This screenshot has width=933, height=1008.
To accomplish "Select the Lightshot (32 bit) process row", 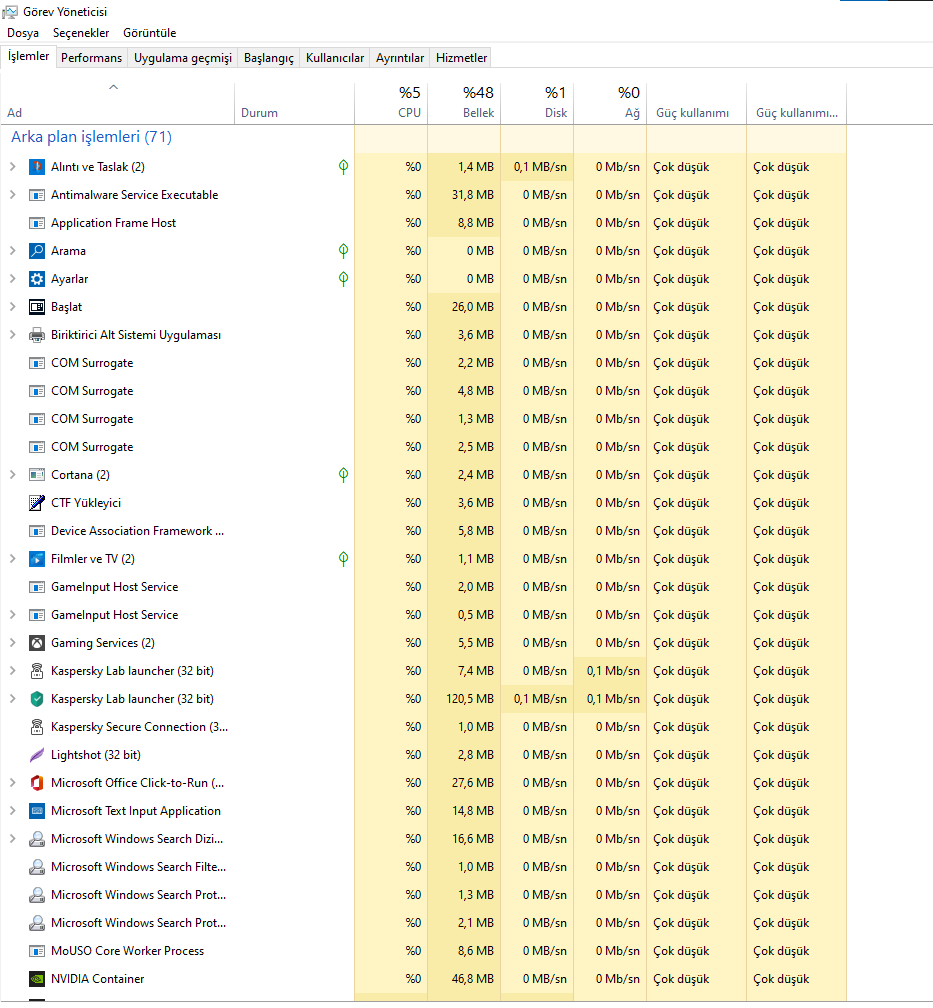I will (423, 755).
